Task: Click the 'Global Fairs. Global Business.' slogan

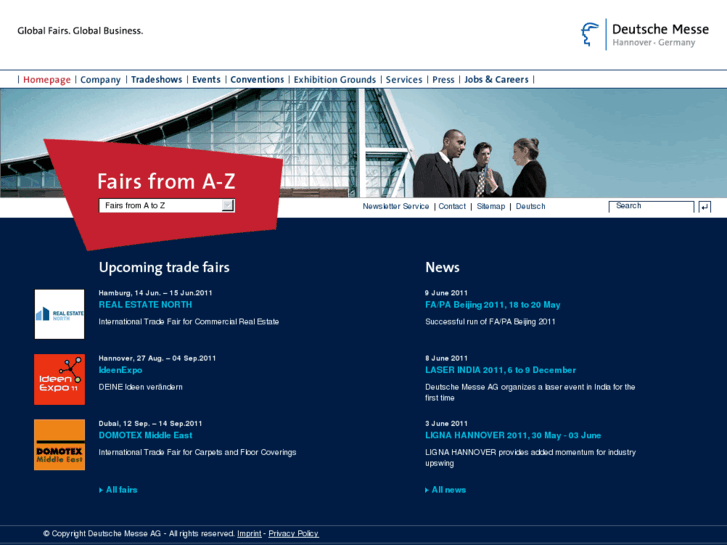Action: pos(80,31)
